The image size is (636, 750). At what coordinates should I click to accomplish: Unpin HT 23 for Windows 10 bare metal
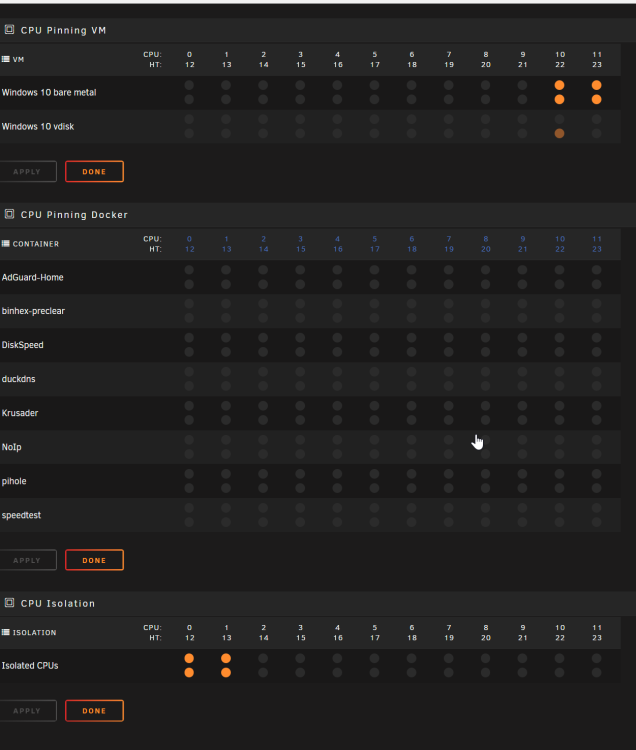[x=596, y=99]
